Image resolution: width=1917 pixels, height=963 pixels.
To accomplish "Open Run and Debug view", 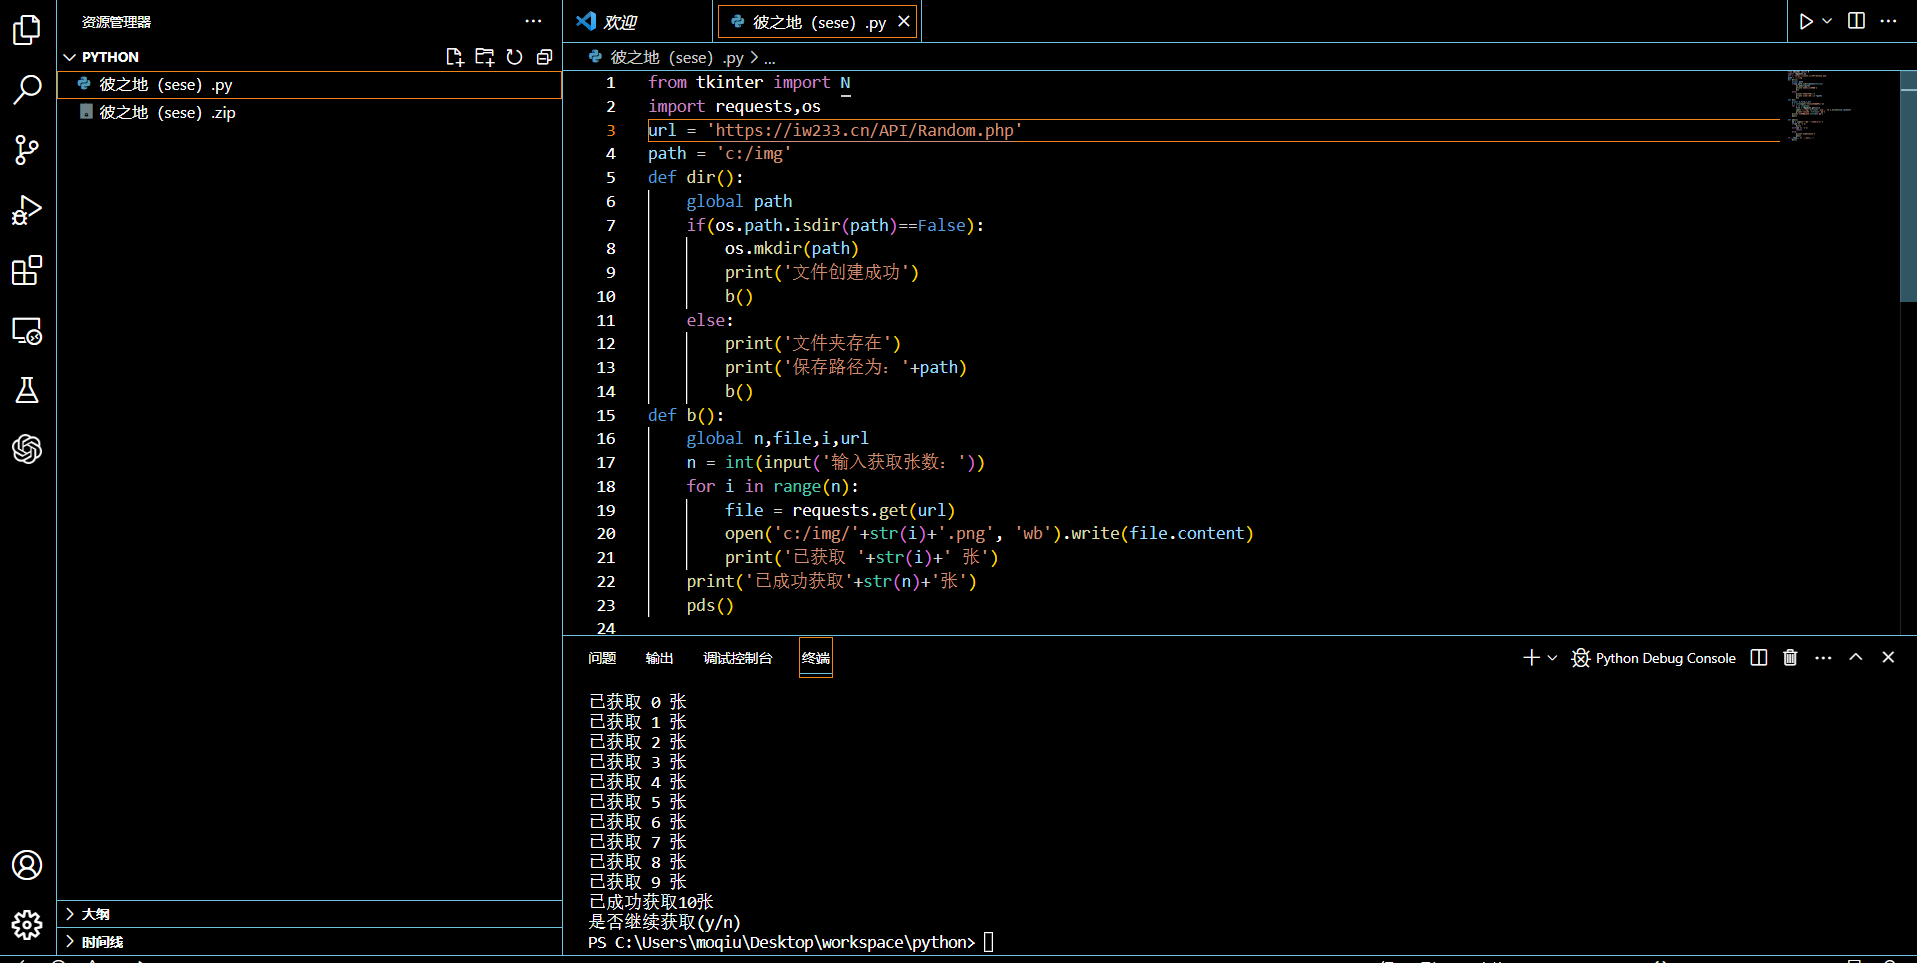I will [27, 210].
